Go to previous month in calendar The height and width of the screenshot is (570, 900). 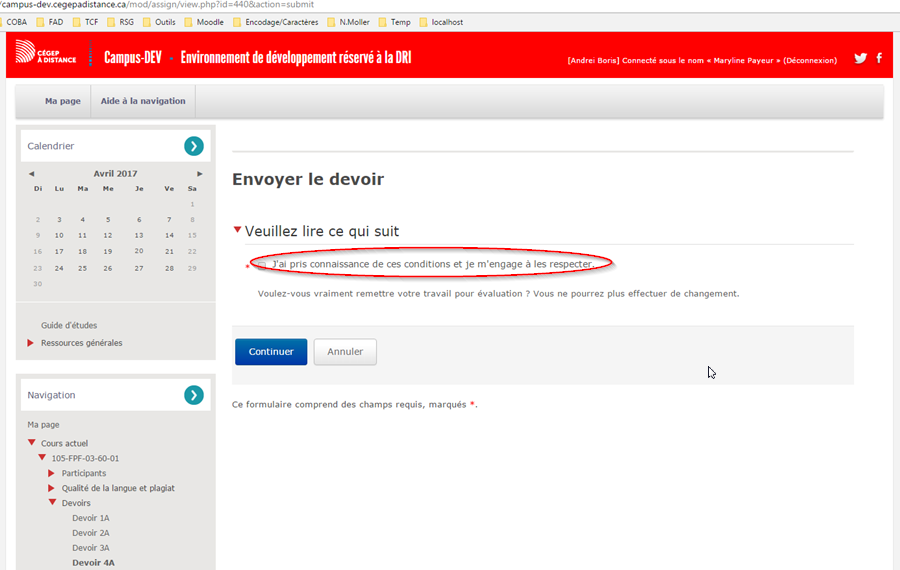click(32, 173)
